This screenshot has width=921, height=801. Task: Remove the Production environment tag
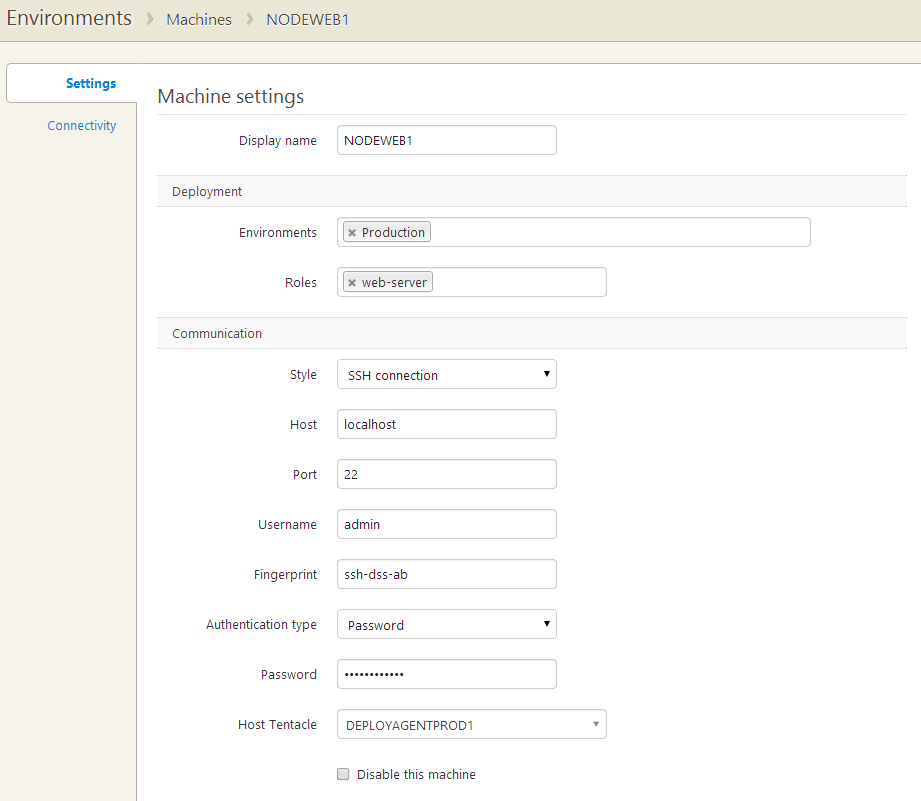[x=352, y=231]
